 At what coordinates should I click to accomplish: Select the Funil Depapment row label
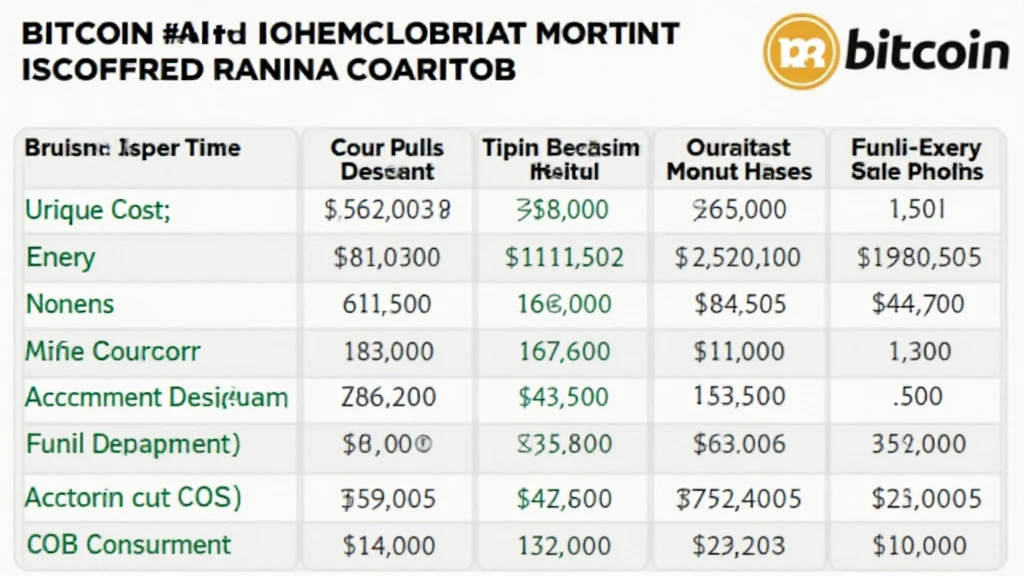click(133, 444)
